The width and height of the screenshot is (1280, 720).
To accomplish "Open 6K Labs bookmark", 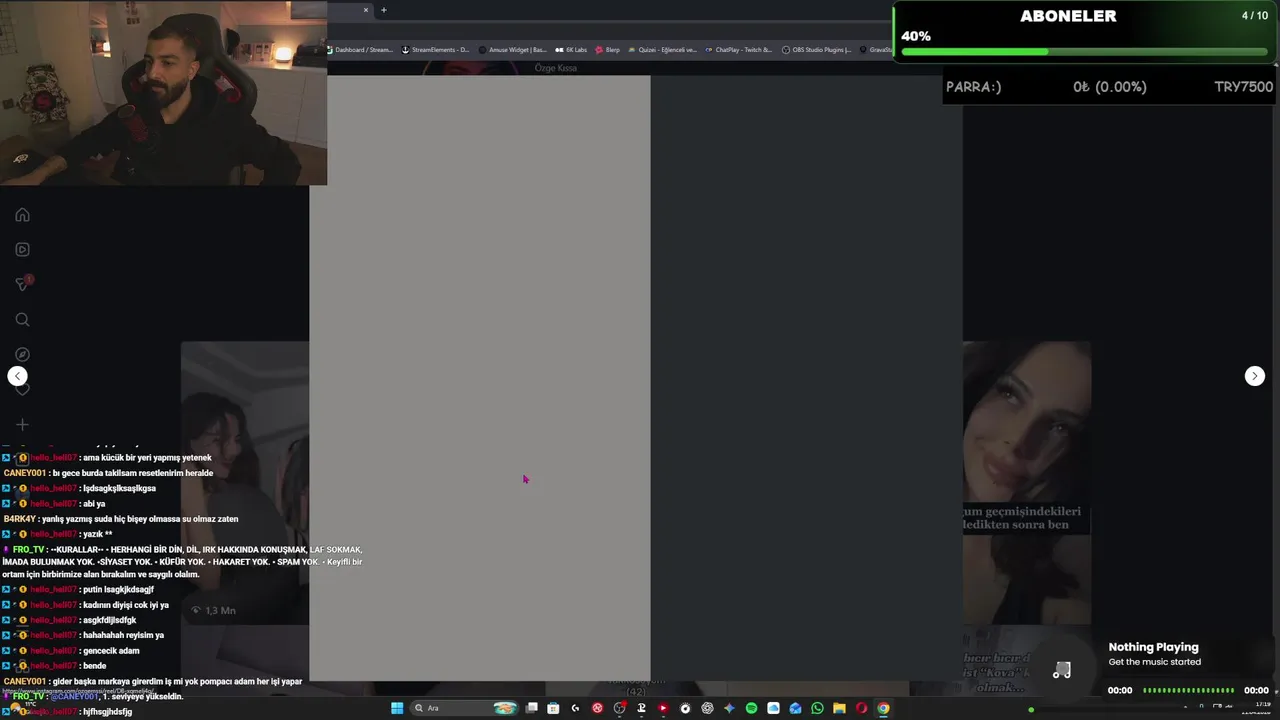I will pos(572,50).
